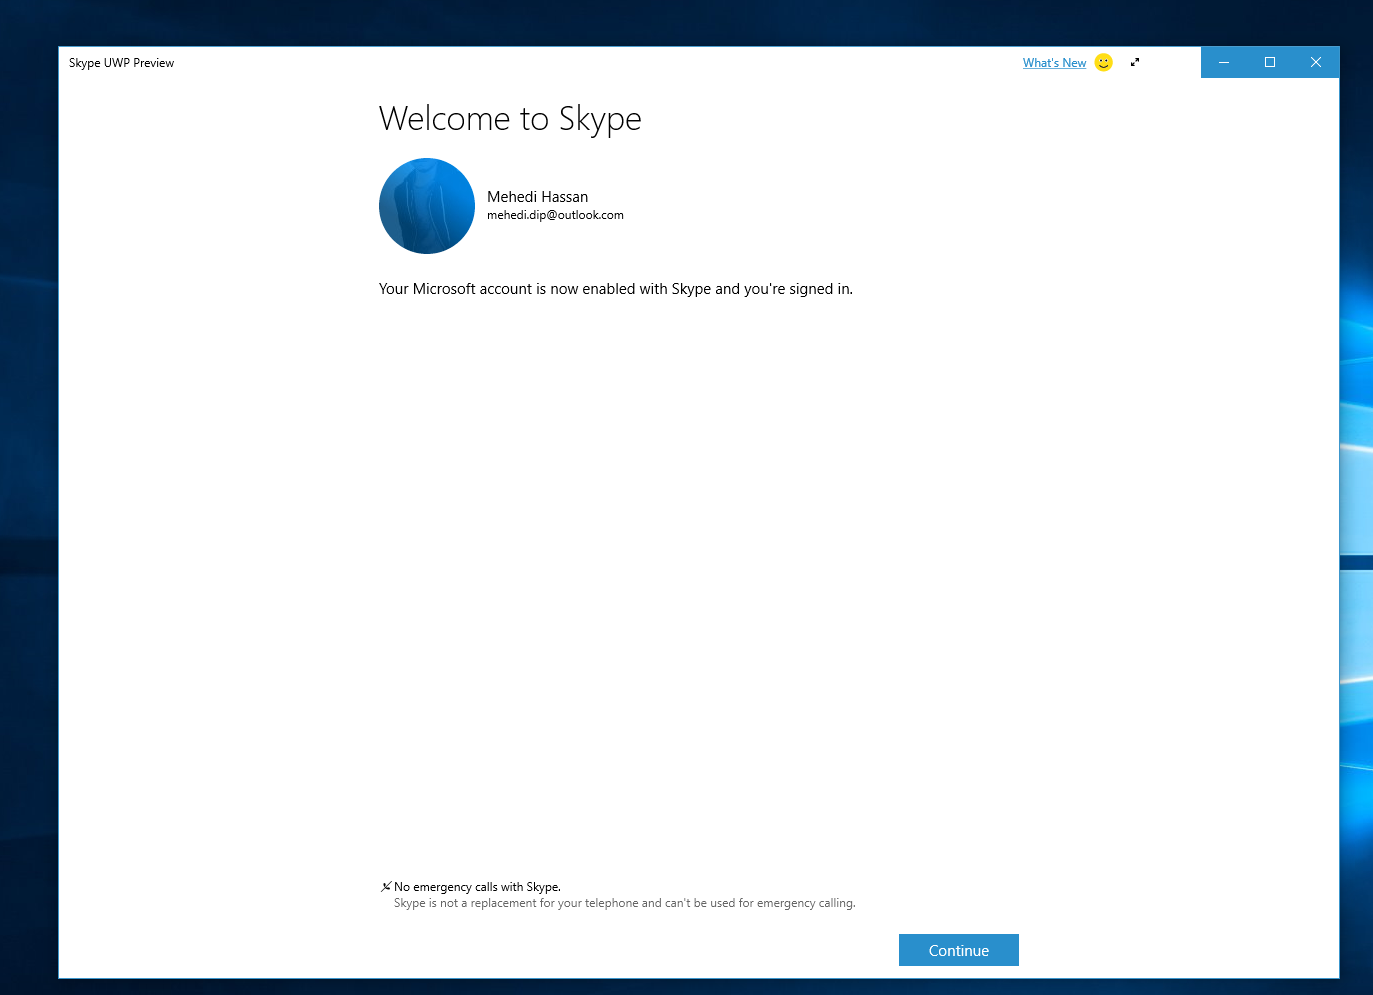Click the 'Skype is not a replacement' disclaimer
1373x995 pixels.
point(624,903)
